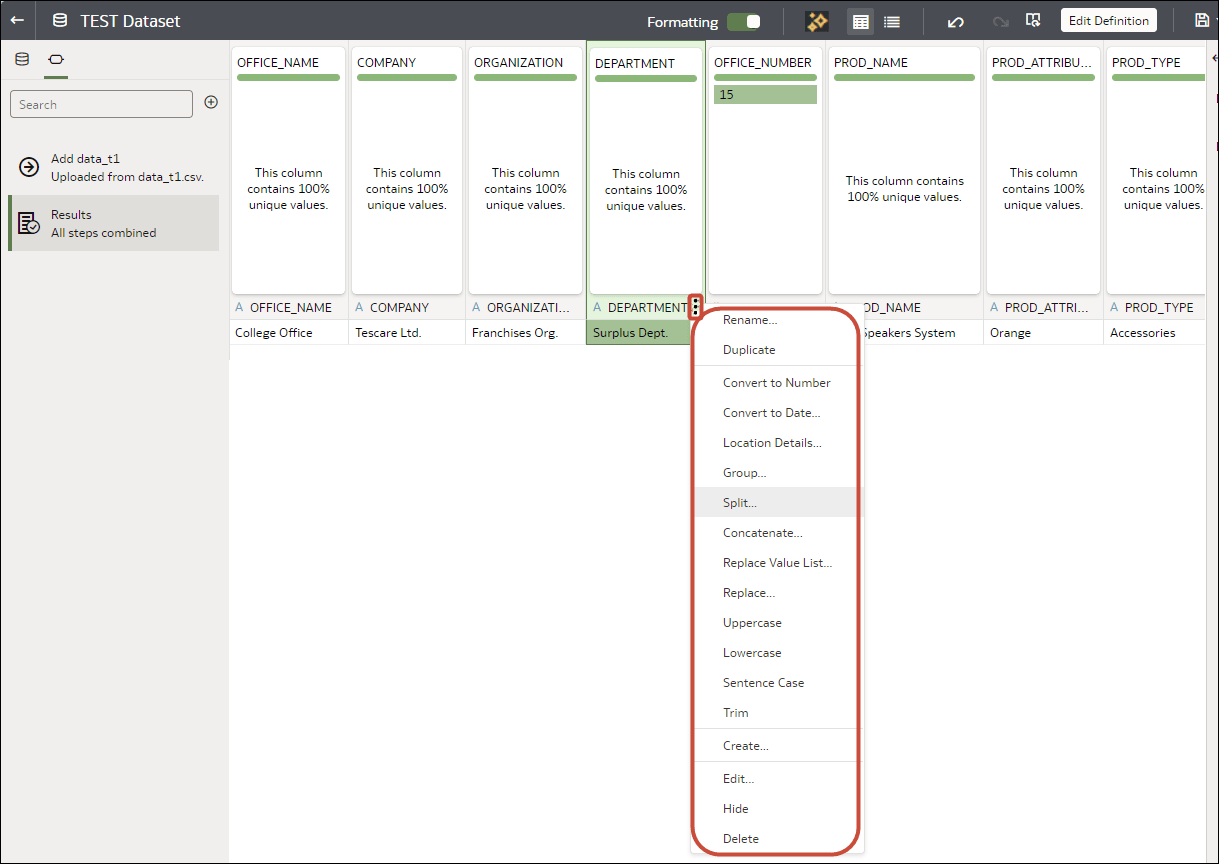Apply Uppercase from the context menu

click(752, 622)
